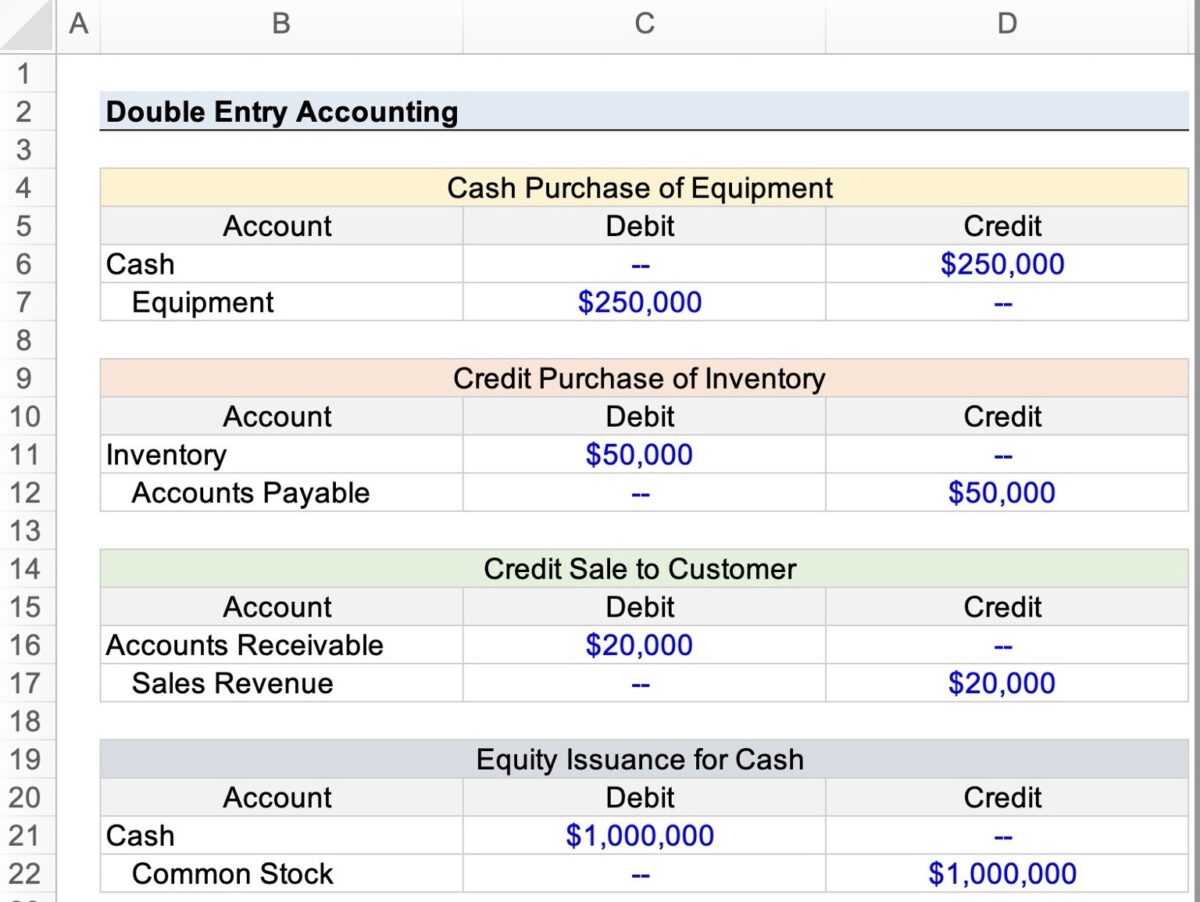The width and height of the screenshot is (1200, 902).
Task: Select the dash debit cell for Cash row 6
Action: tap(644, 264)
